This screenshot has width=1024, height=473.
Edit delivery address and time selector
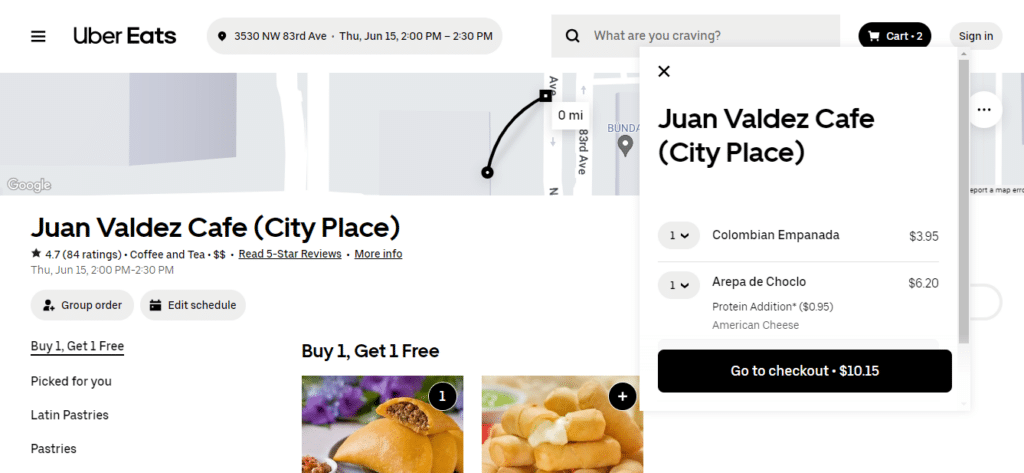pyautogui.click(x=355, y=36)
